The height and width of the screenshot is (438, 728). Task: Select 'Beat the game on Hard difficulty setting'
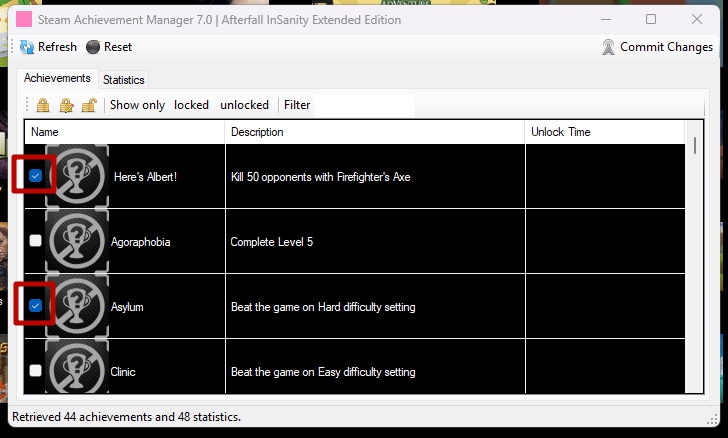point(323,307)
